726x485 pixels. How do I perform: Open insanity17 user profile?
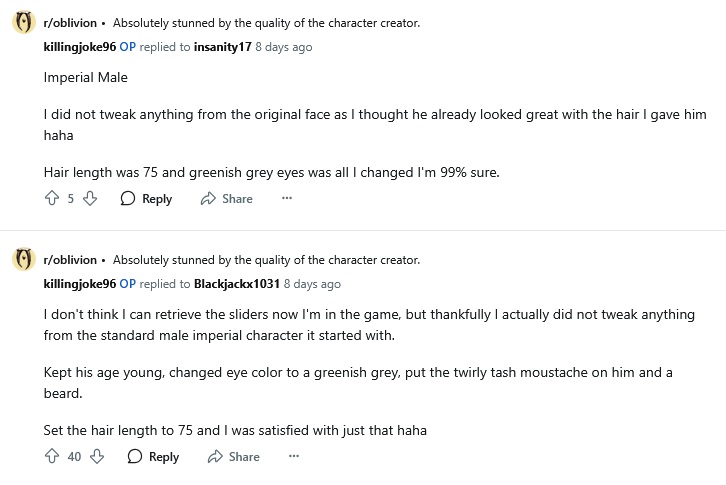[222, 47]
